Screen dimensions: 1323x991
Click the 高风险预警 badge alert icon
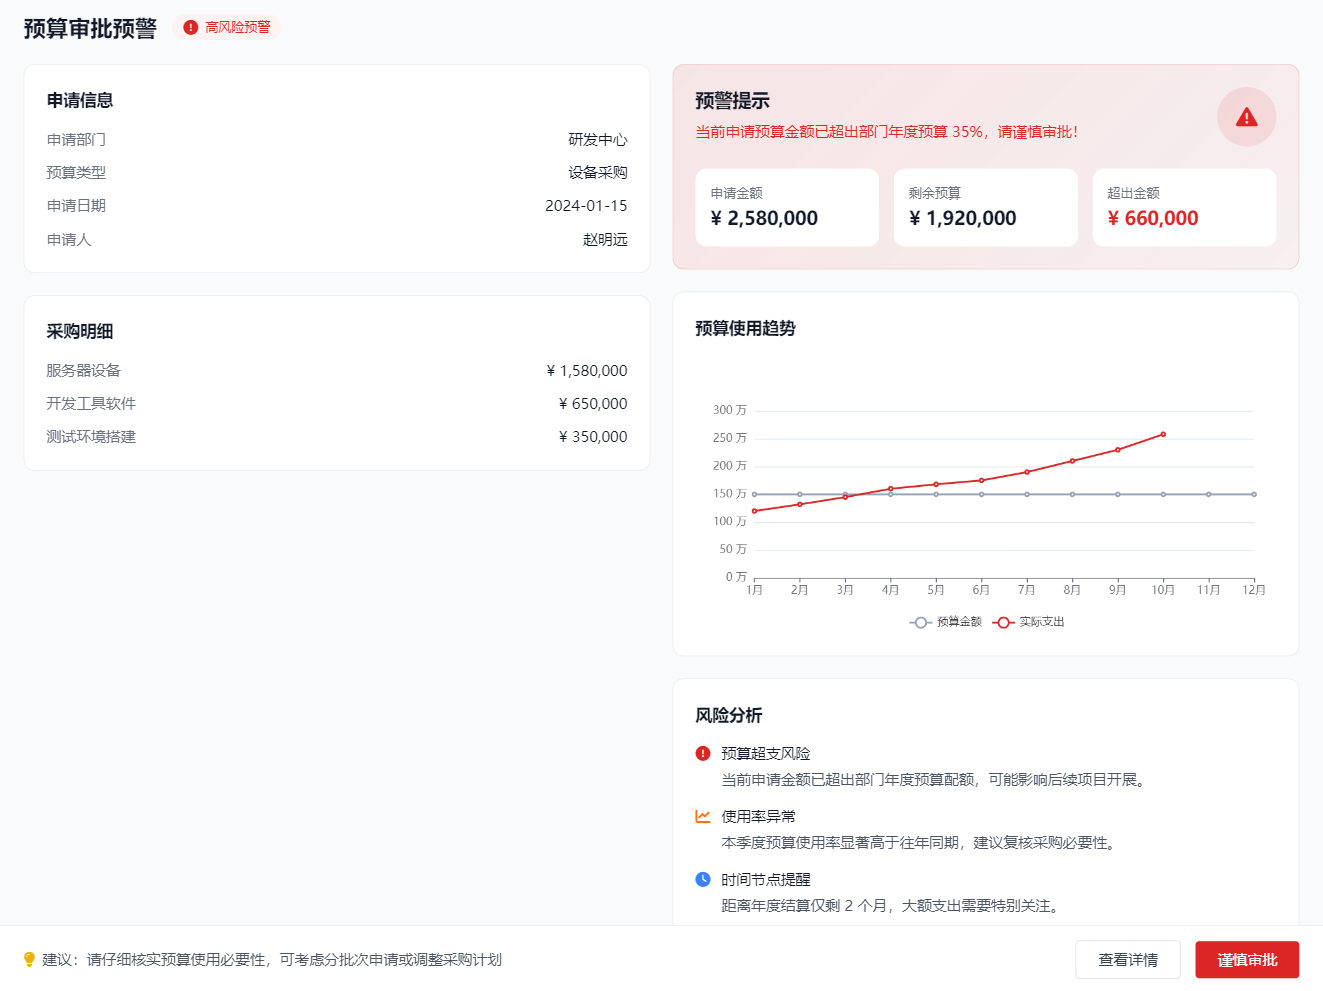click(x=190, y=28)
